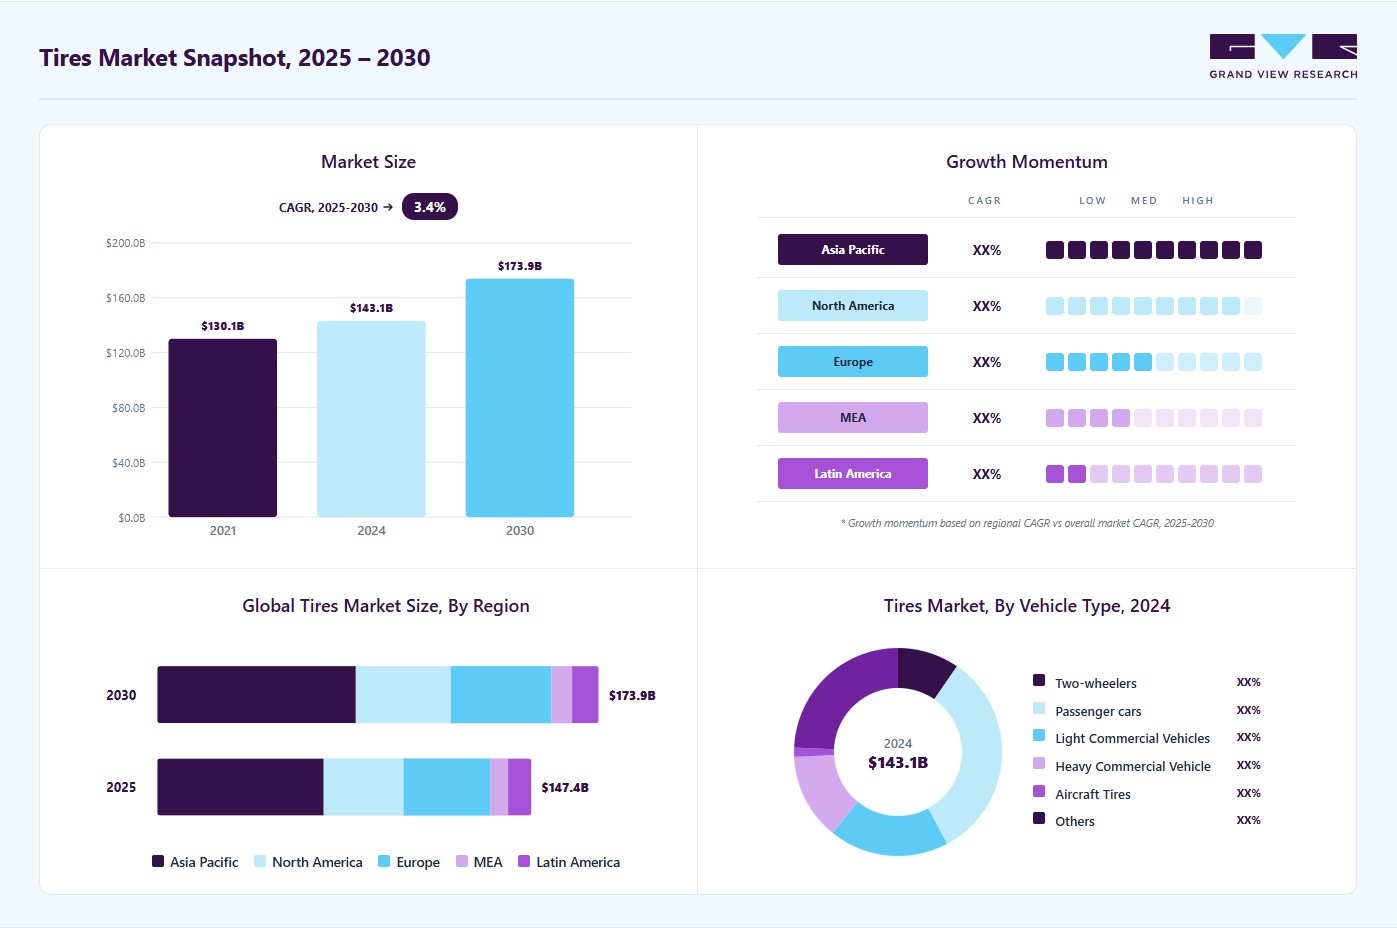This screenshot has height=928, width=1397.
Task: Click the Grand View Research logo
Action: 1283,57
